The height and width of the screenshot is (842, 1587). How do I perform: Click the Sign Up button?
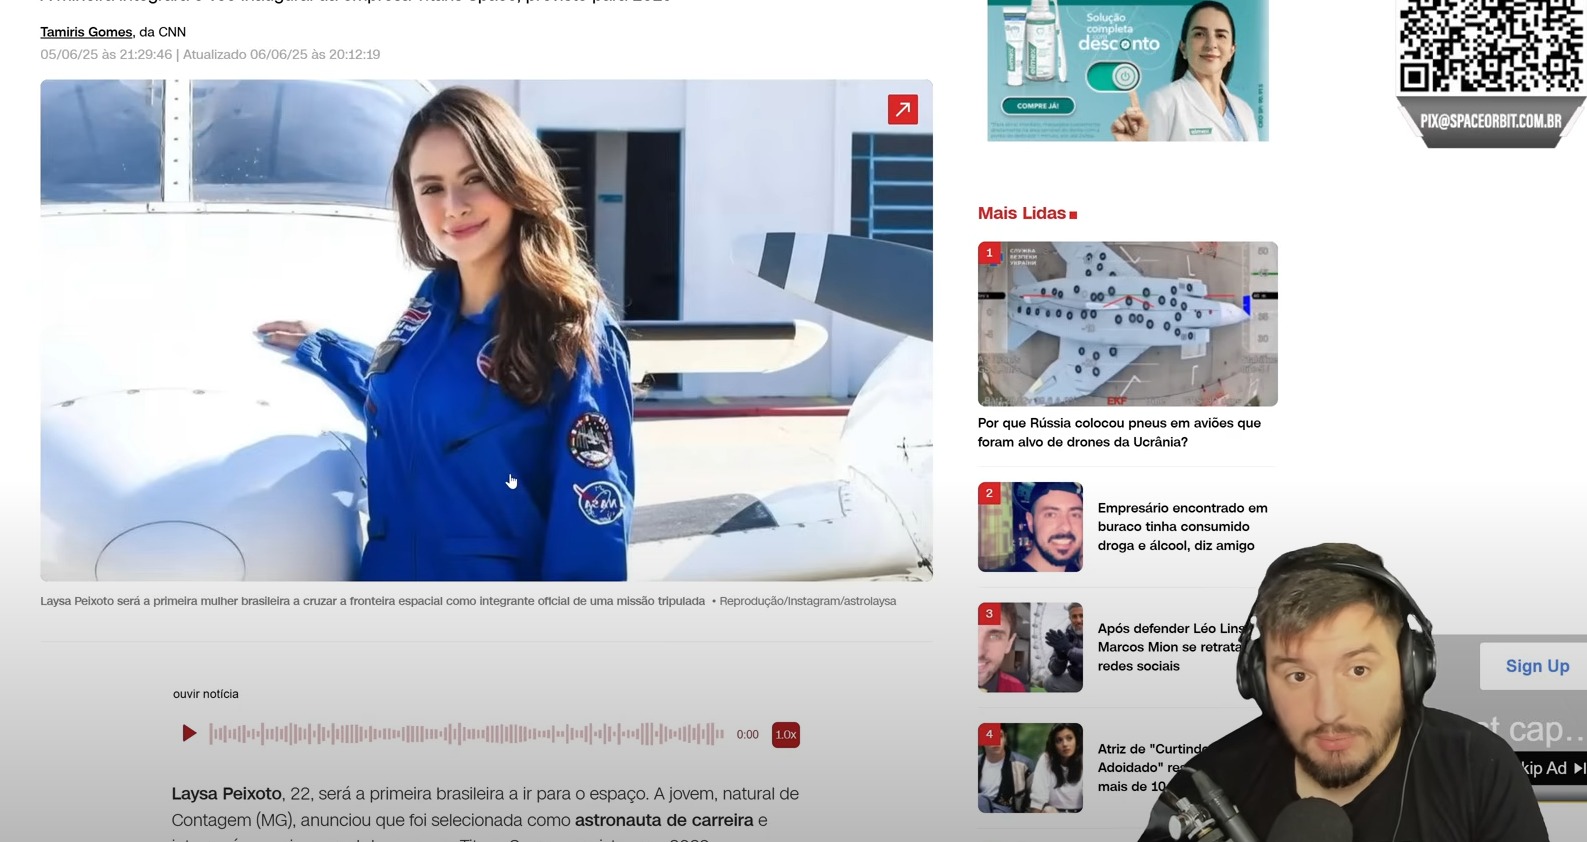(x=1536, y=666)
